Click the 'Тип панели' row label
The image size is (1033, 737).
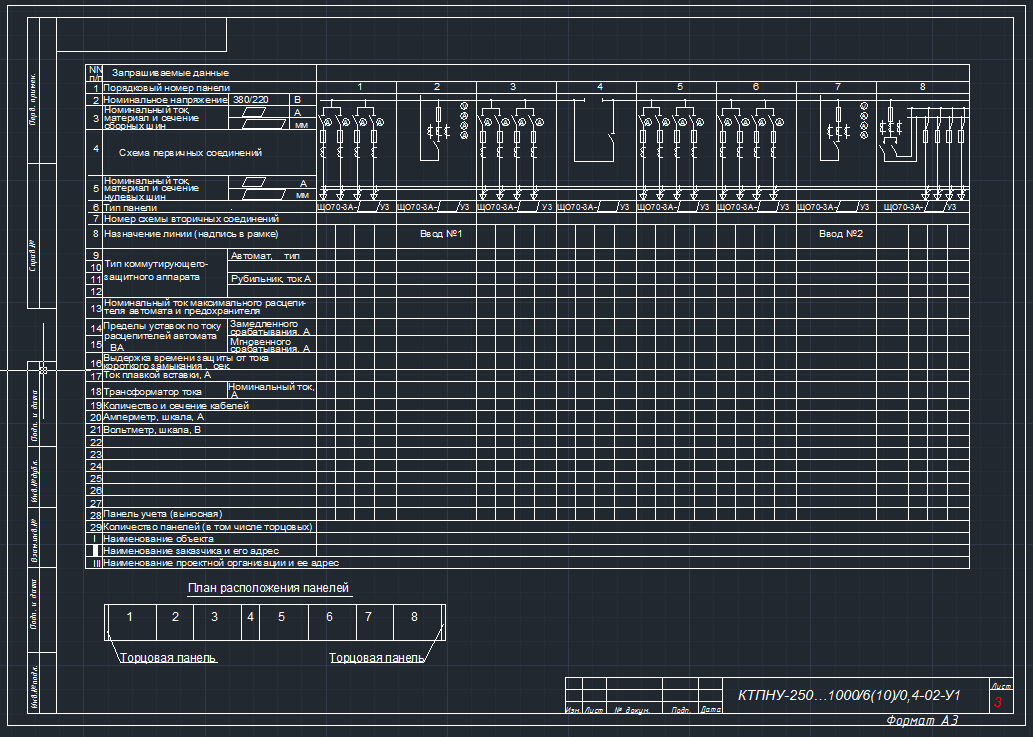point(130,207)
